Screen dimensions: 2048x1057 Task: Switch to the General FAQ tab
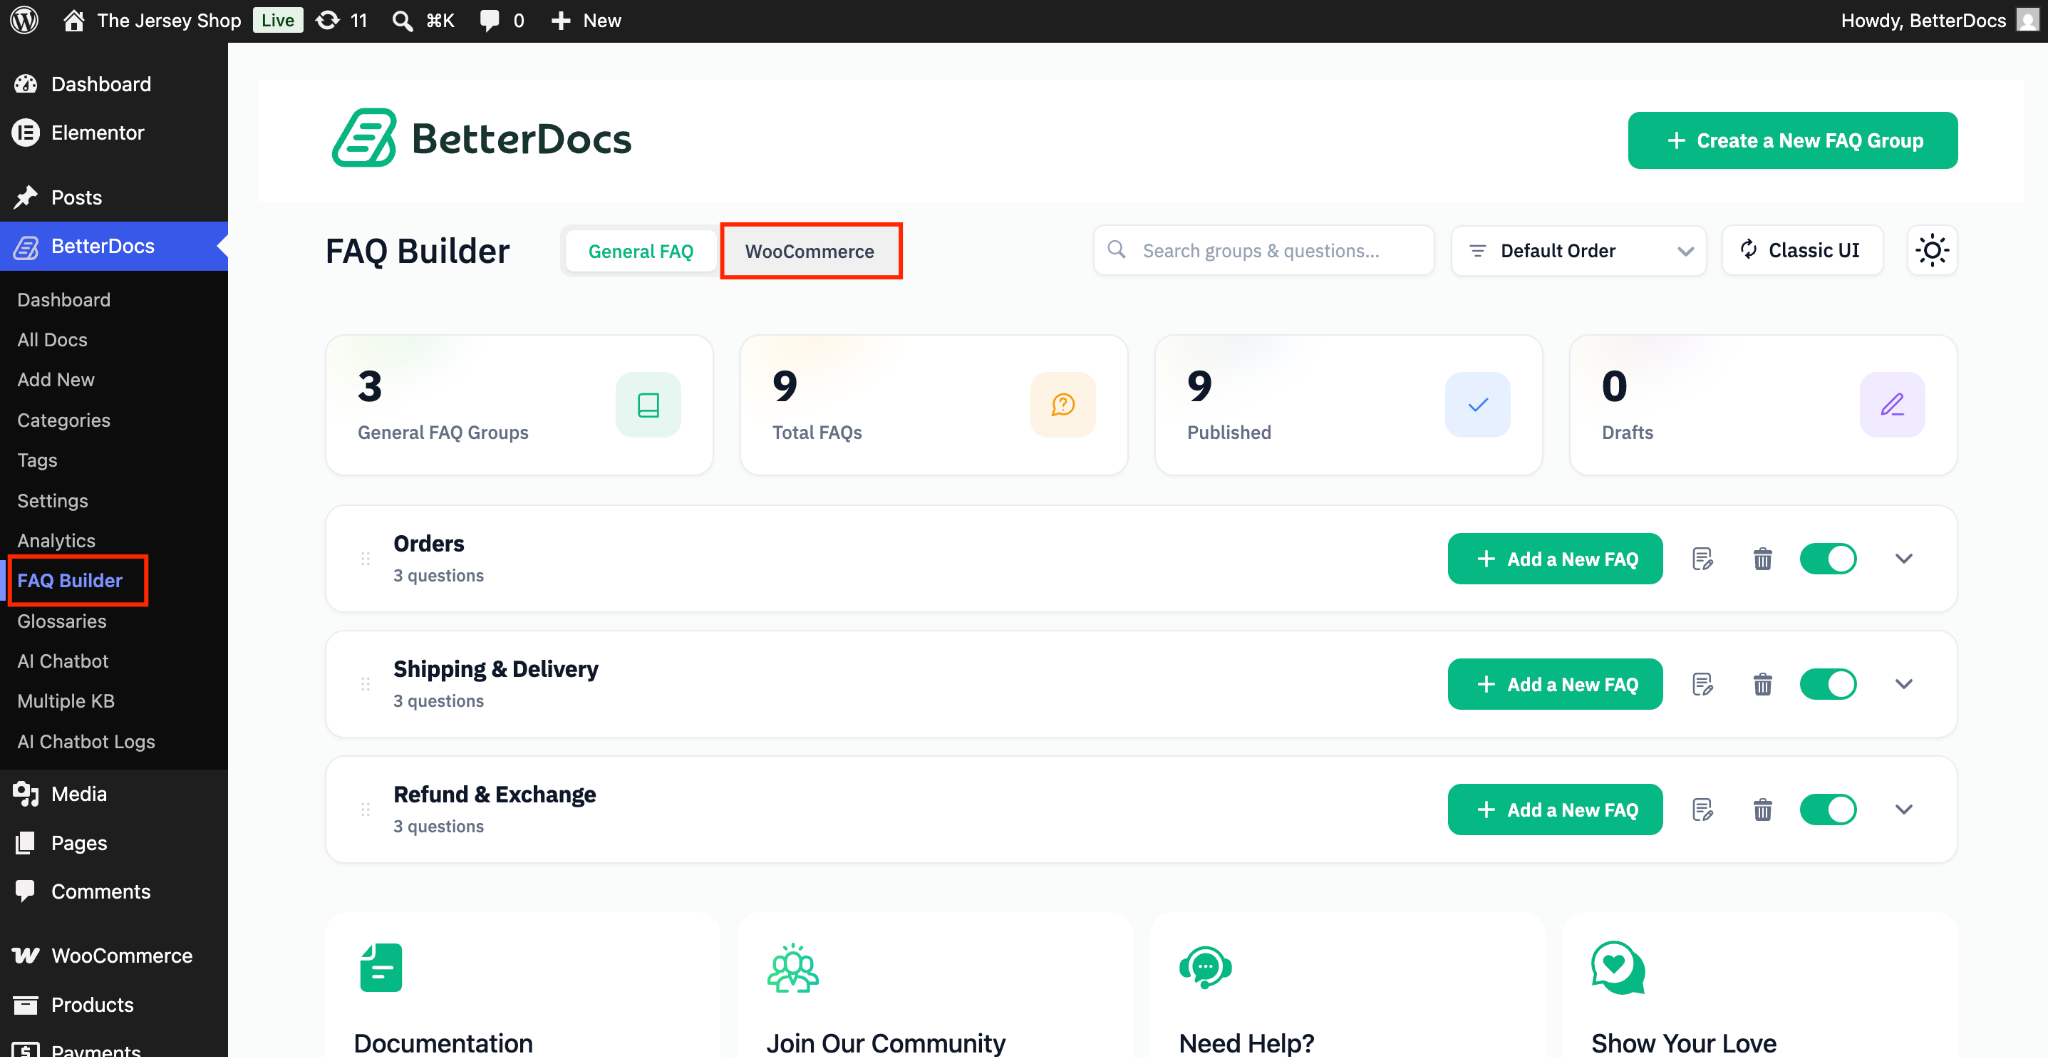pyautogui.click(x=641, y=251)
